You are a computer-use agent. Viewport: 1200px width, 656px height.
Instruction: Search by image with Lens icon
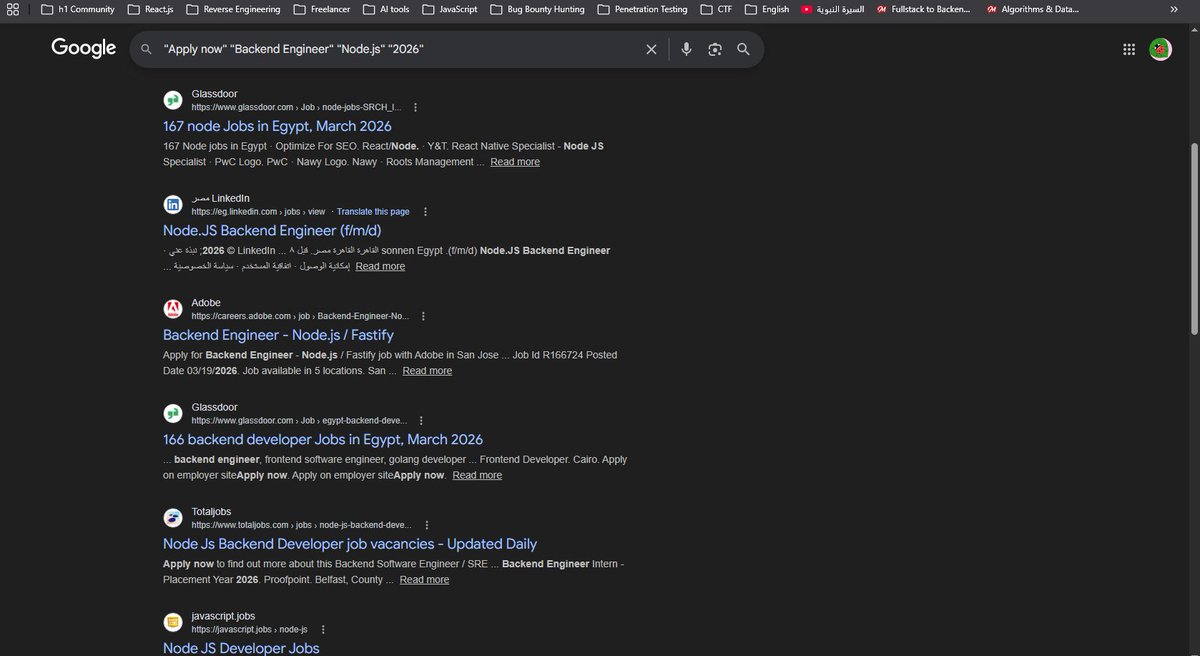tap(715, 49)
